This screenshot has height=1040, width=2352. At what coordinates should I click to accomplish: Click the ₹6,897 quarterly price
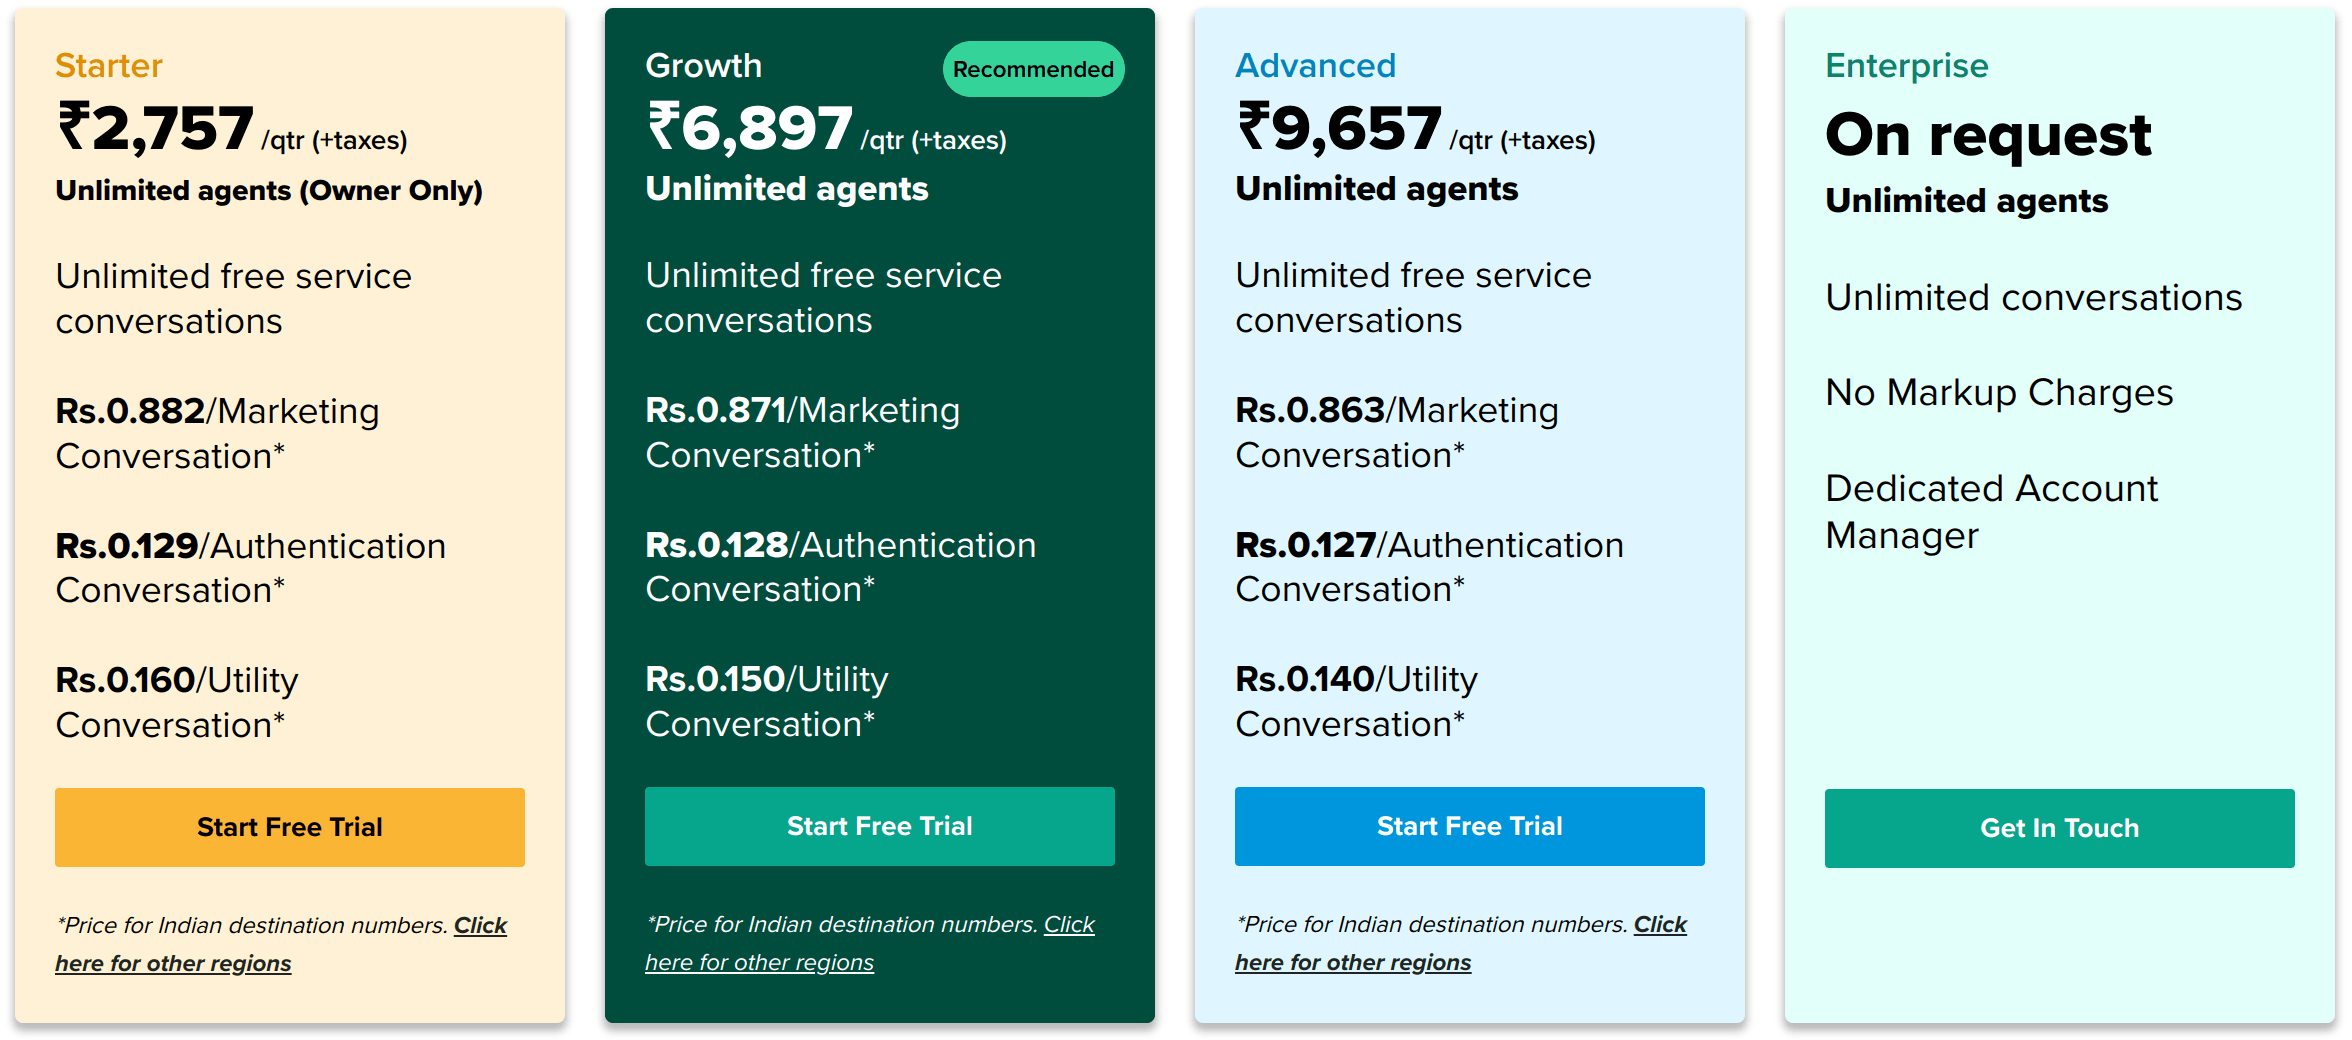click(x=750, y=129)
